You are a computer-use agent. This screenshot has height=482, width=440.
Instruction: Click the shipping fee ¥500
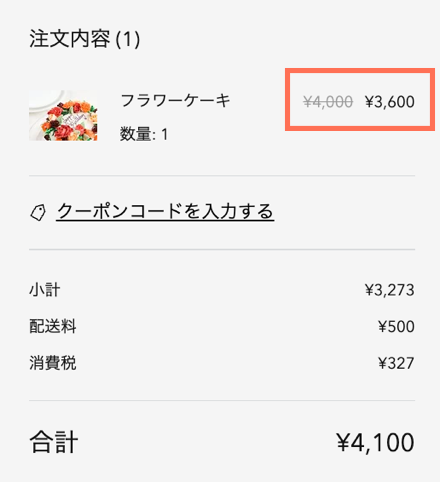pyautogui.click(x=396, y=327)
